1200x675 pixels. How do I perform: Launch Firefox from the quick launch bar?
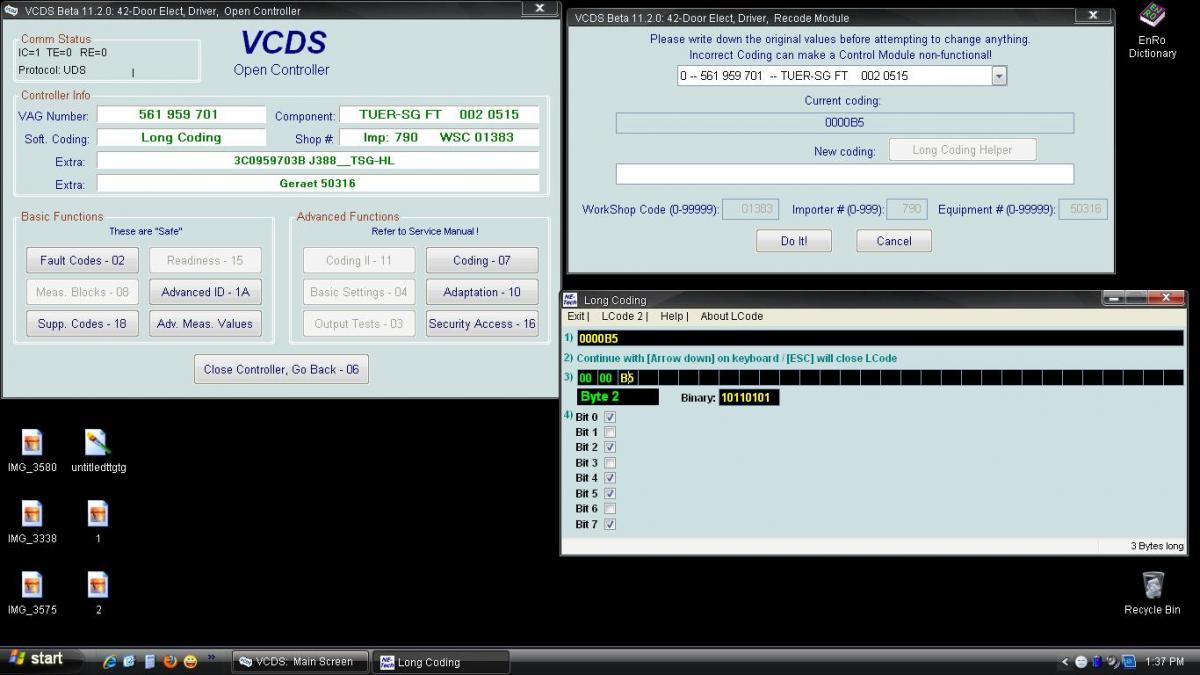point(170,661)
